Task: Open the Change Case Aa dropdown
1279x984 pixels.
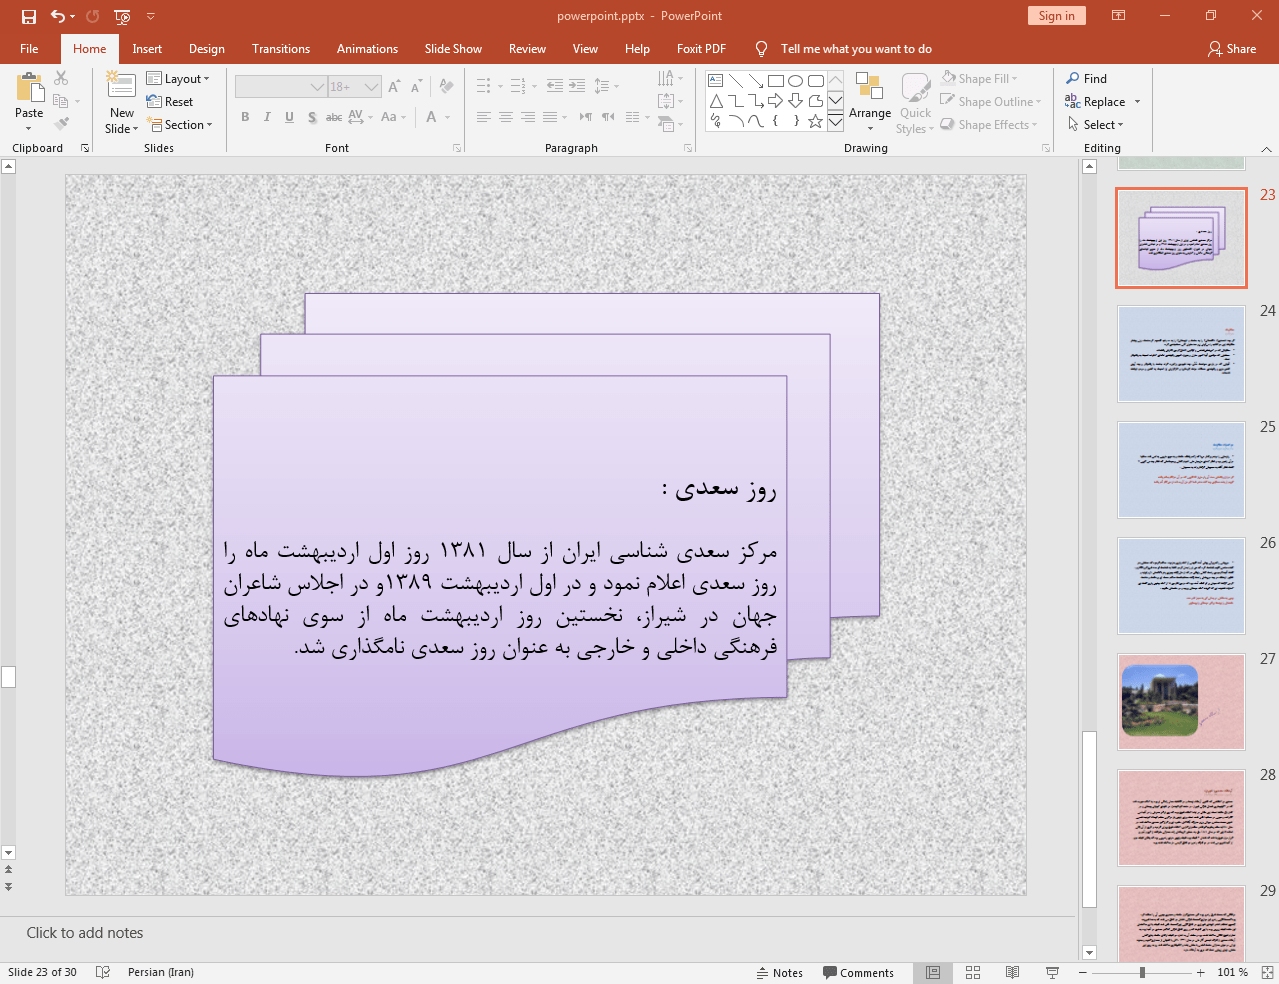Action: click(x=393, y=117)
